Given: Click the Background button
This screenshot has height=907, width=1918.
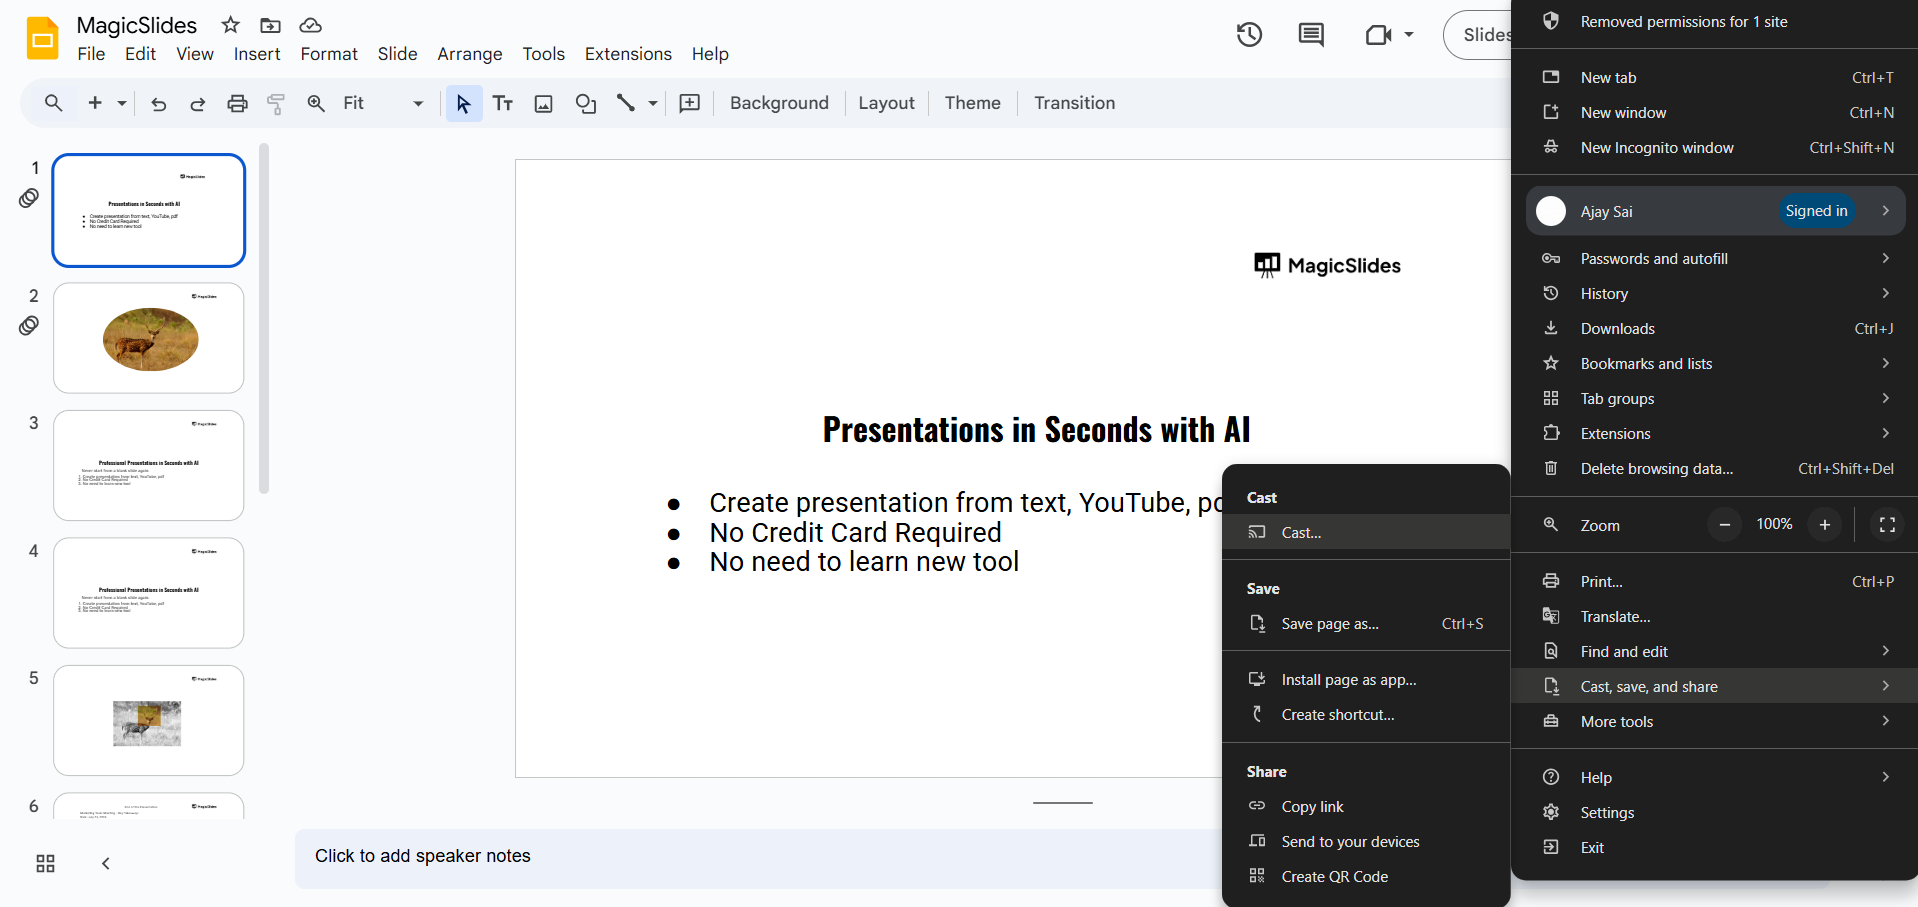Looking at the screenshot, I should [779, 103].
